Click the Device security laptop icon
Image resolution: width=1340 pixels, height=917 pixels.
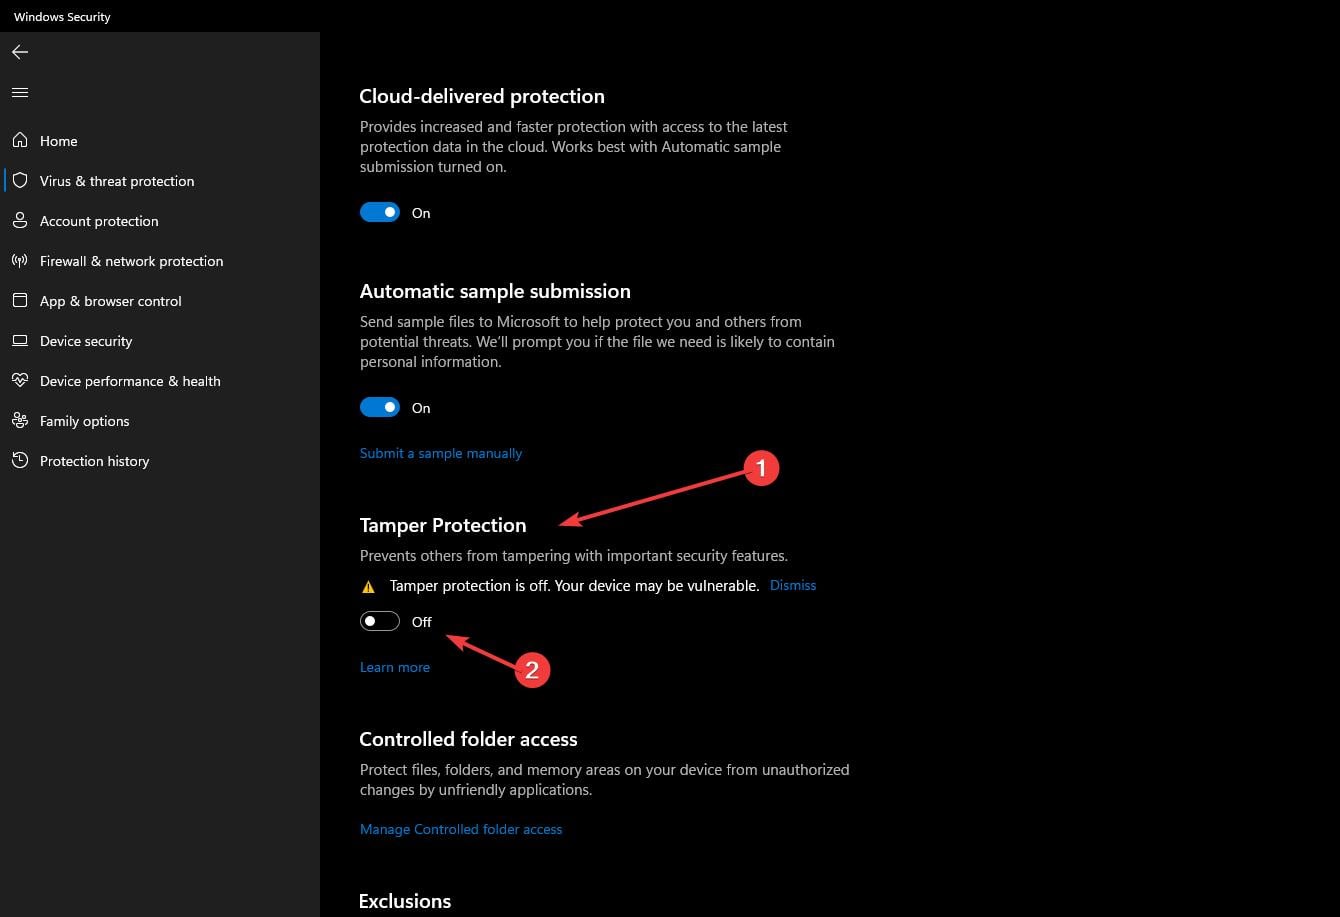(x=20, y=341)
